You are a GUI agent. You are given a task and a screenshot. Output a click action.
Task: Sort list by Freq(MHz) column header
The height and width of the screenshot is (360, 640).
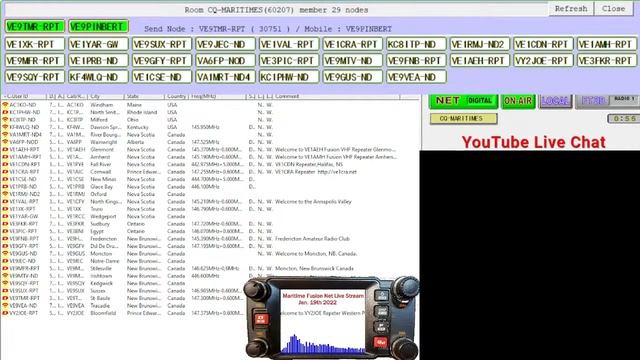(218, 96)
